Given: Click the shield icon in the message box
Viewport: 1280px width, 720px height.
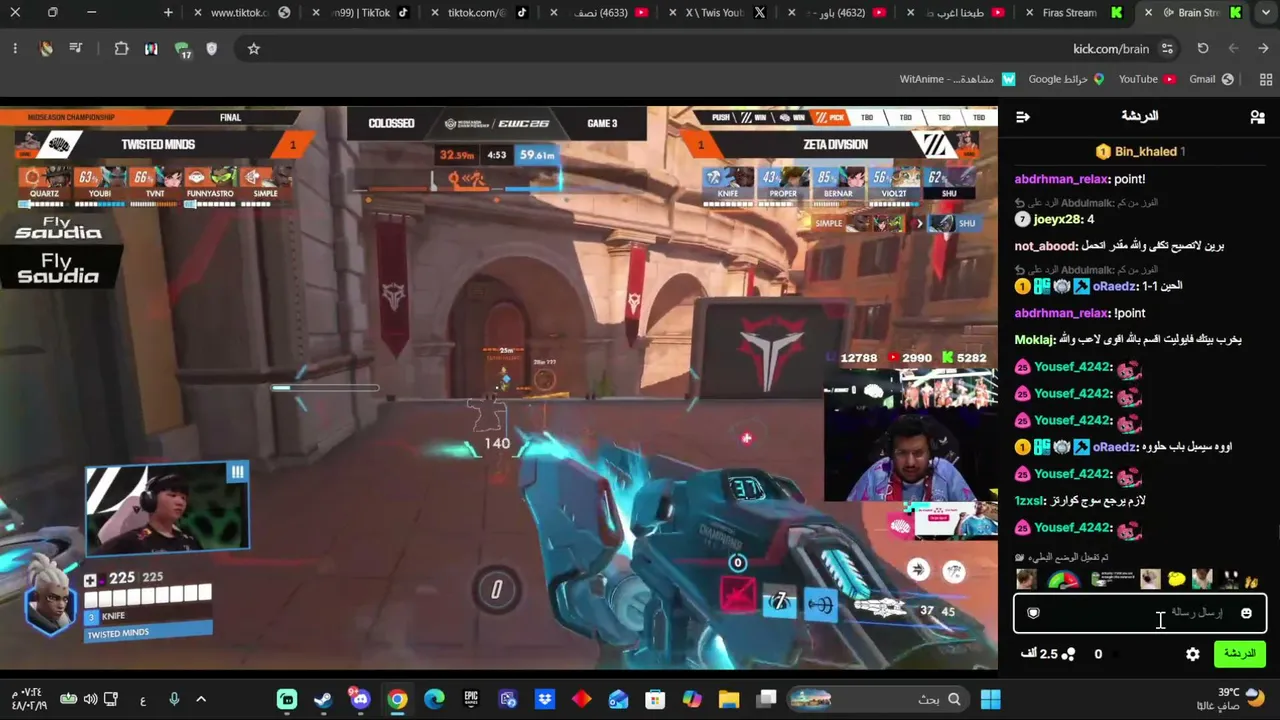Looking at the screenshot, I should (1034, 613).
